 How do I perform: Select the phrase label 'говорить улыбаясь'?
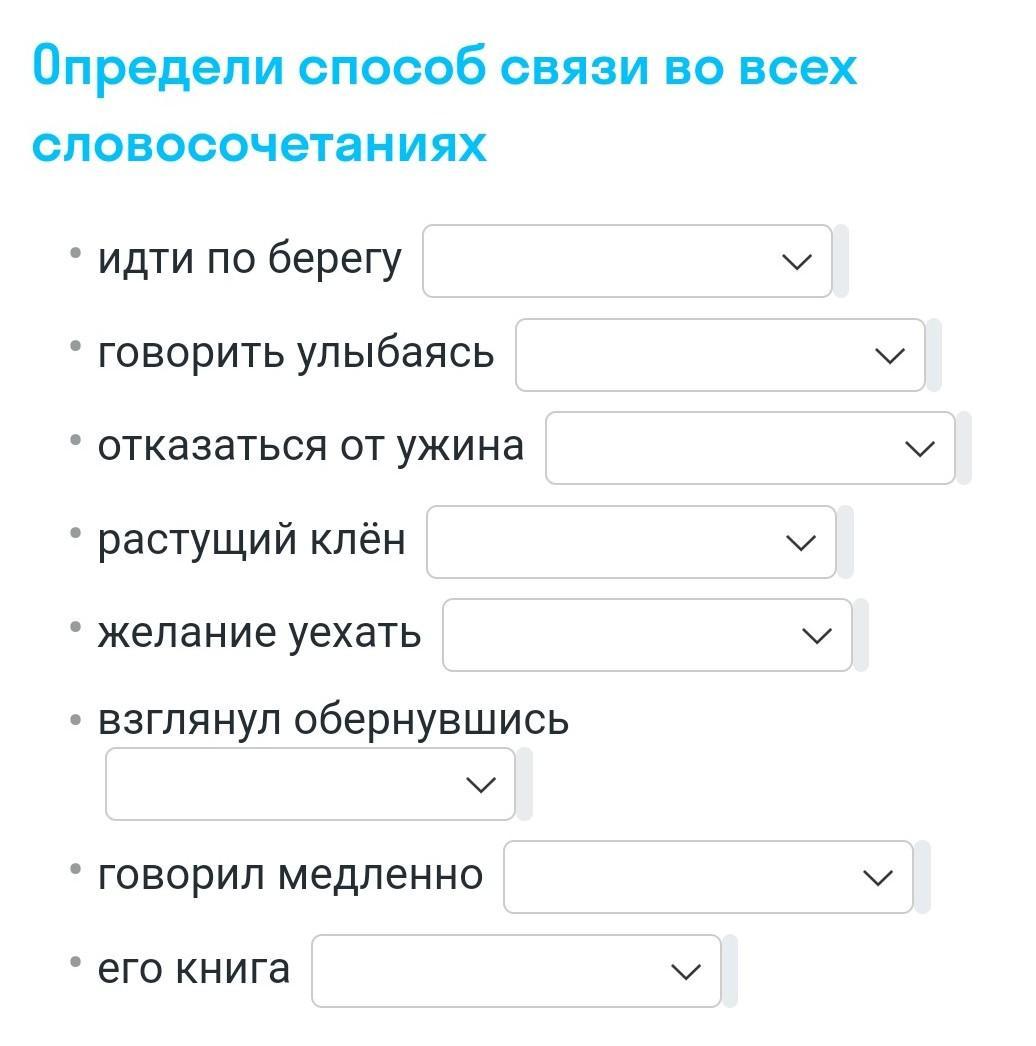(x=296, y=353)
